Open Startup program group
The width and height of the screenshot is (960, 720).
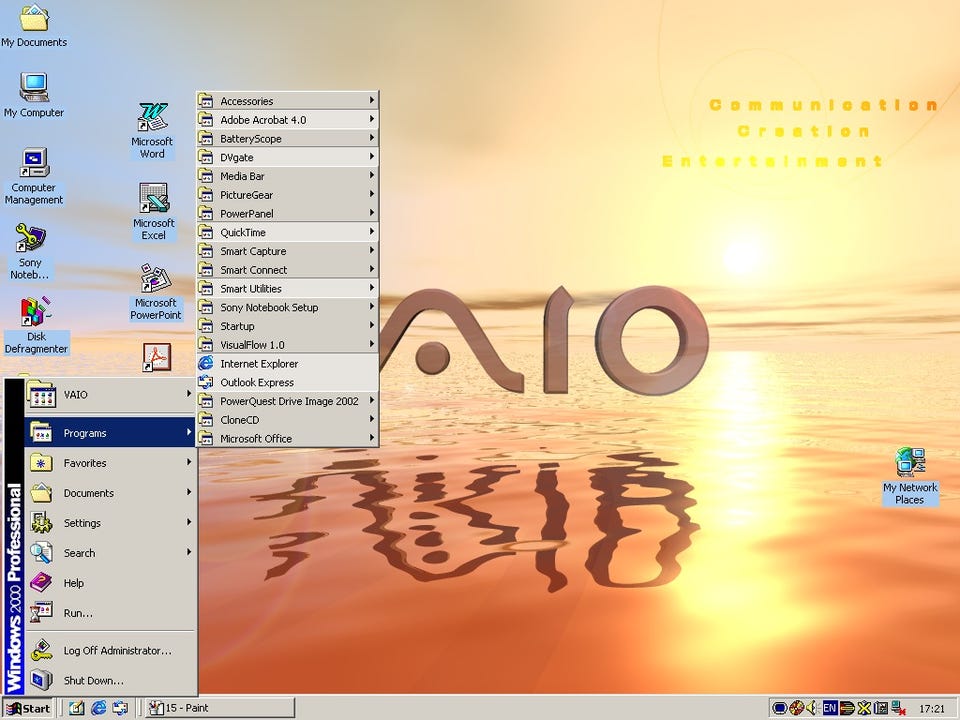(x=287, y=326)
